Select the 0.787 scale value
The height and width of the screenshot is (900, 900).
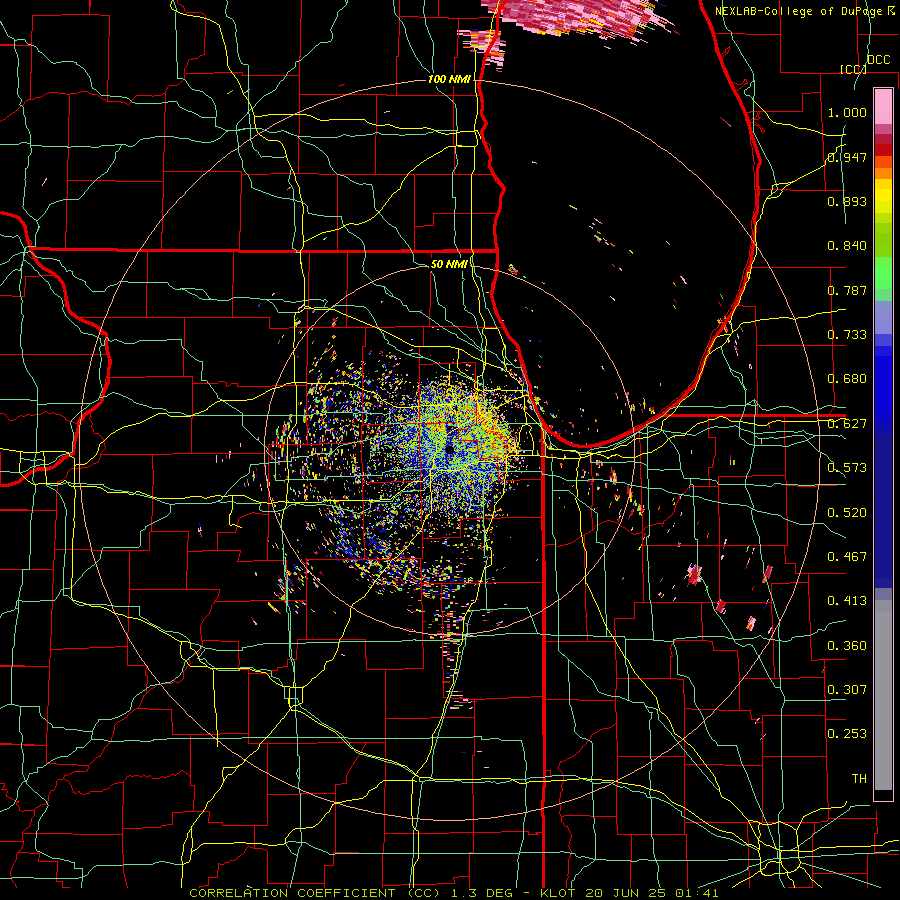tap(847, 290)
